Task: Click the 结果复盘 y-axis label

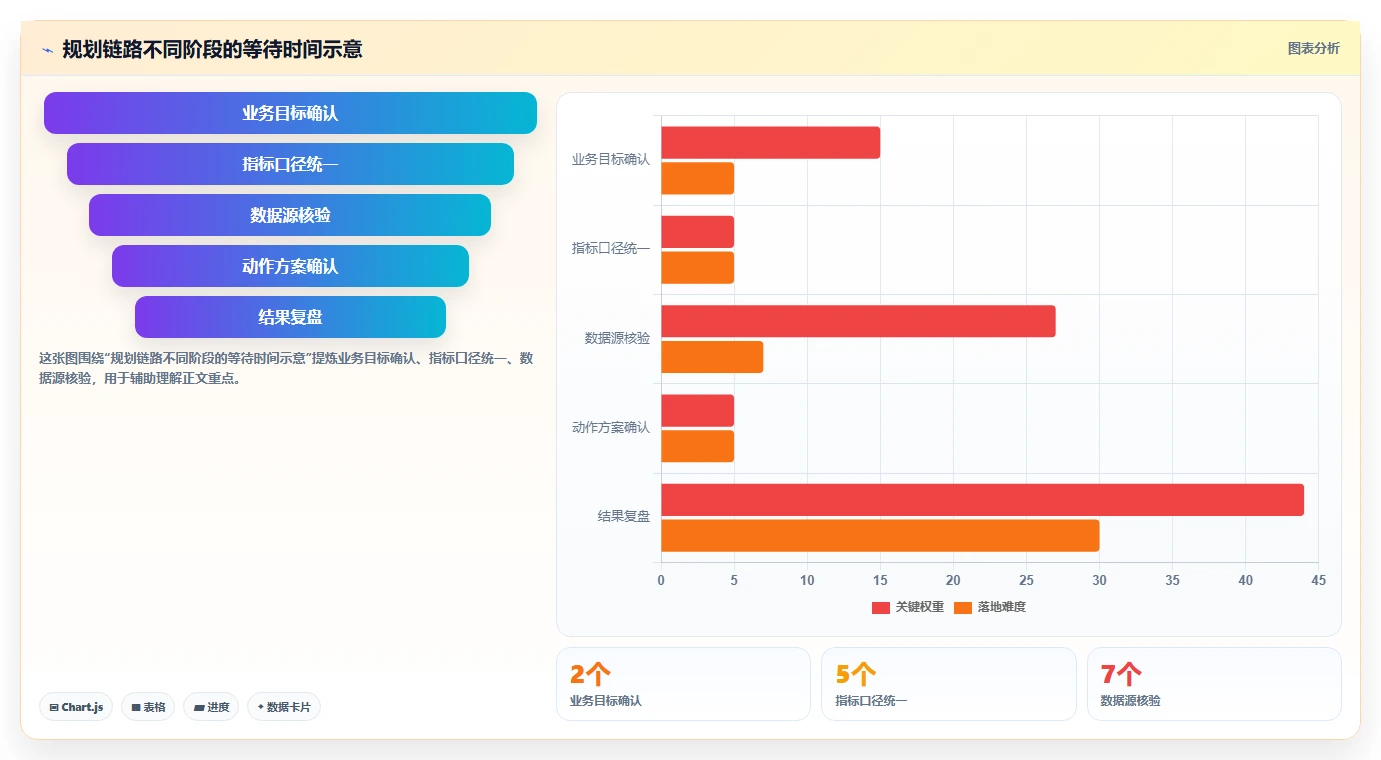Action: 624,517
